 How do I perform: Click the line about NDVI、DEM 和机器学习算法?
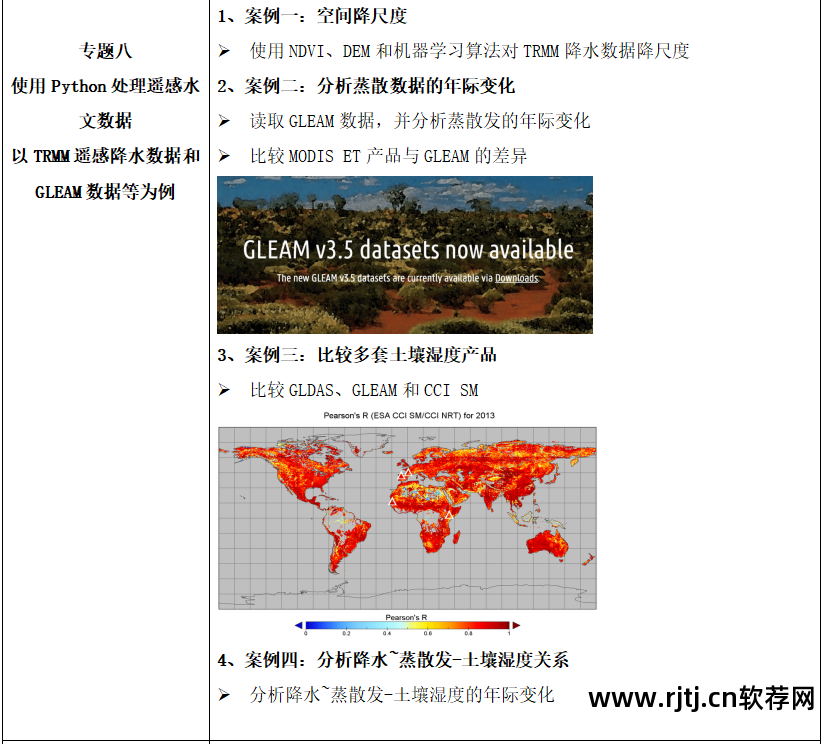click(x=469, y=51)
